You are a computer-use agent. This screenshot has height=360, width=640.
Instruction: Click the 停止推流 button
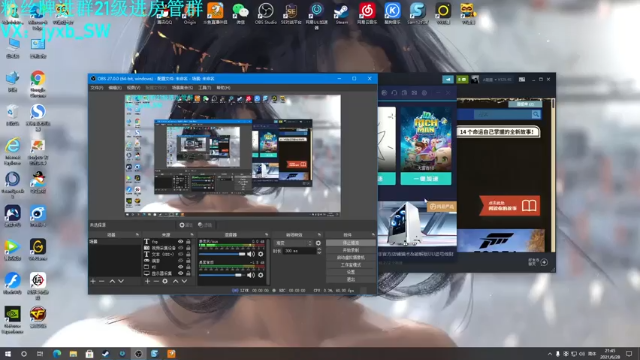pyautogui.click(x=351, y=242)
